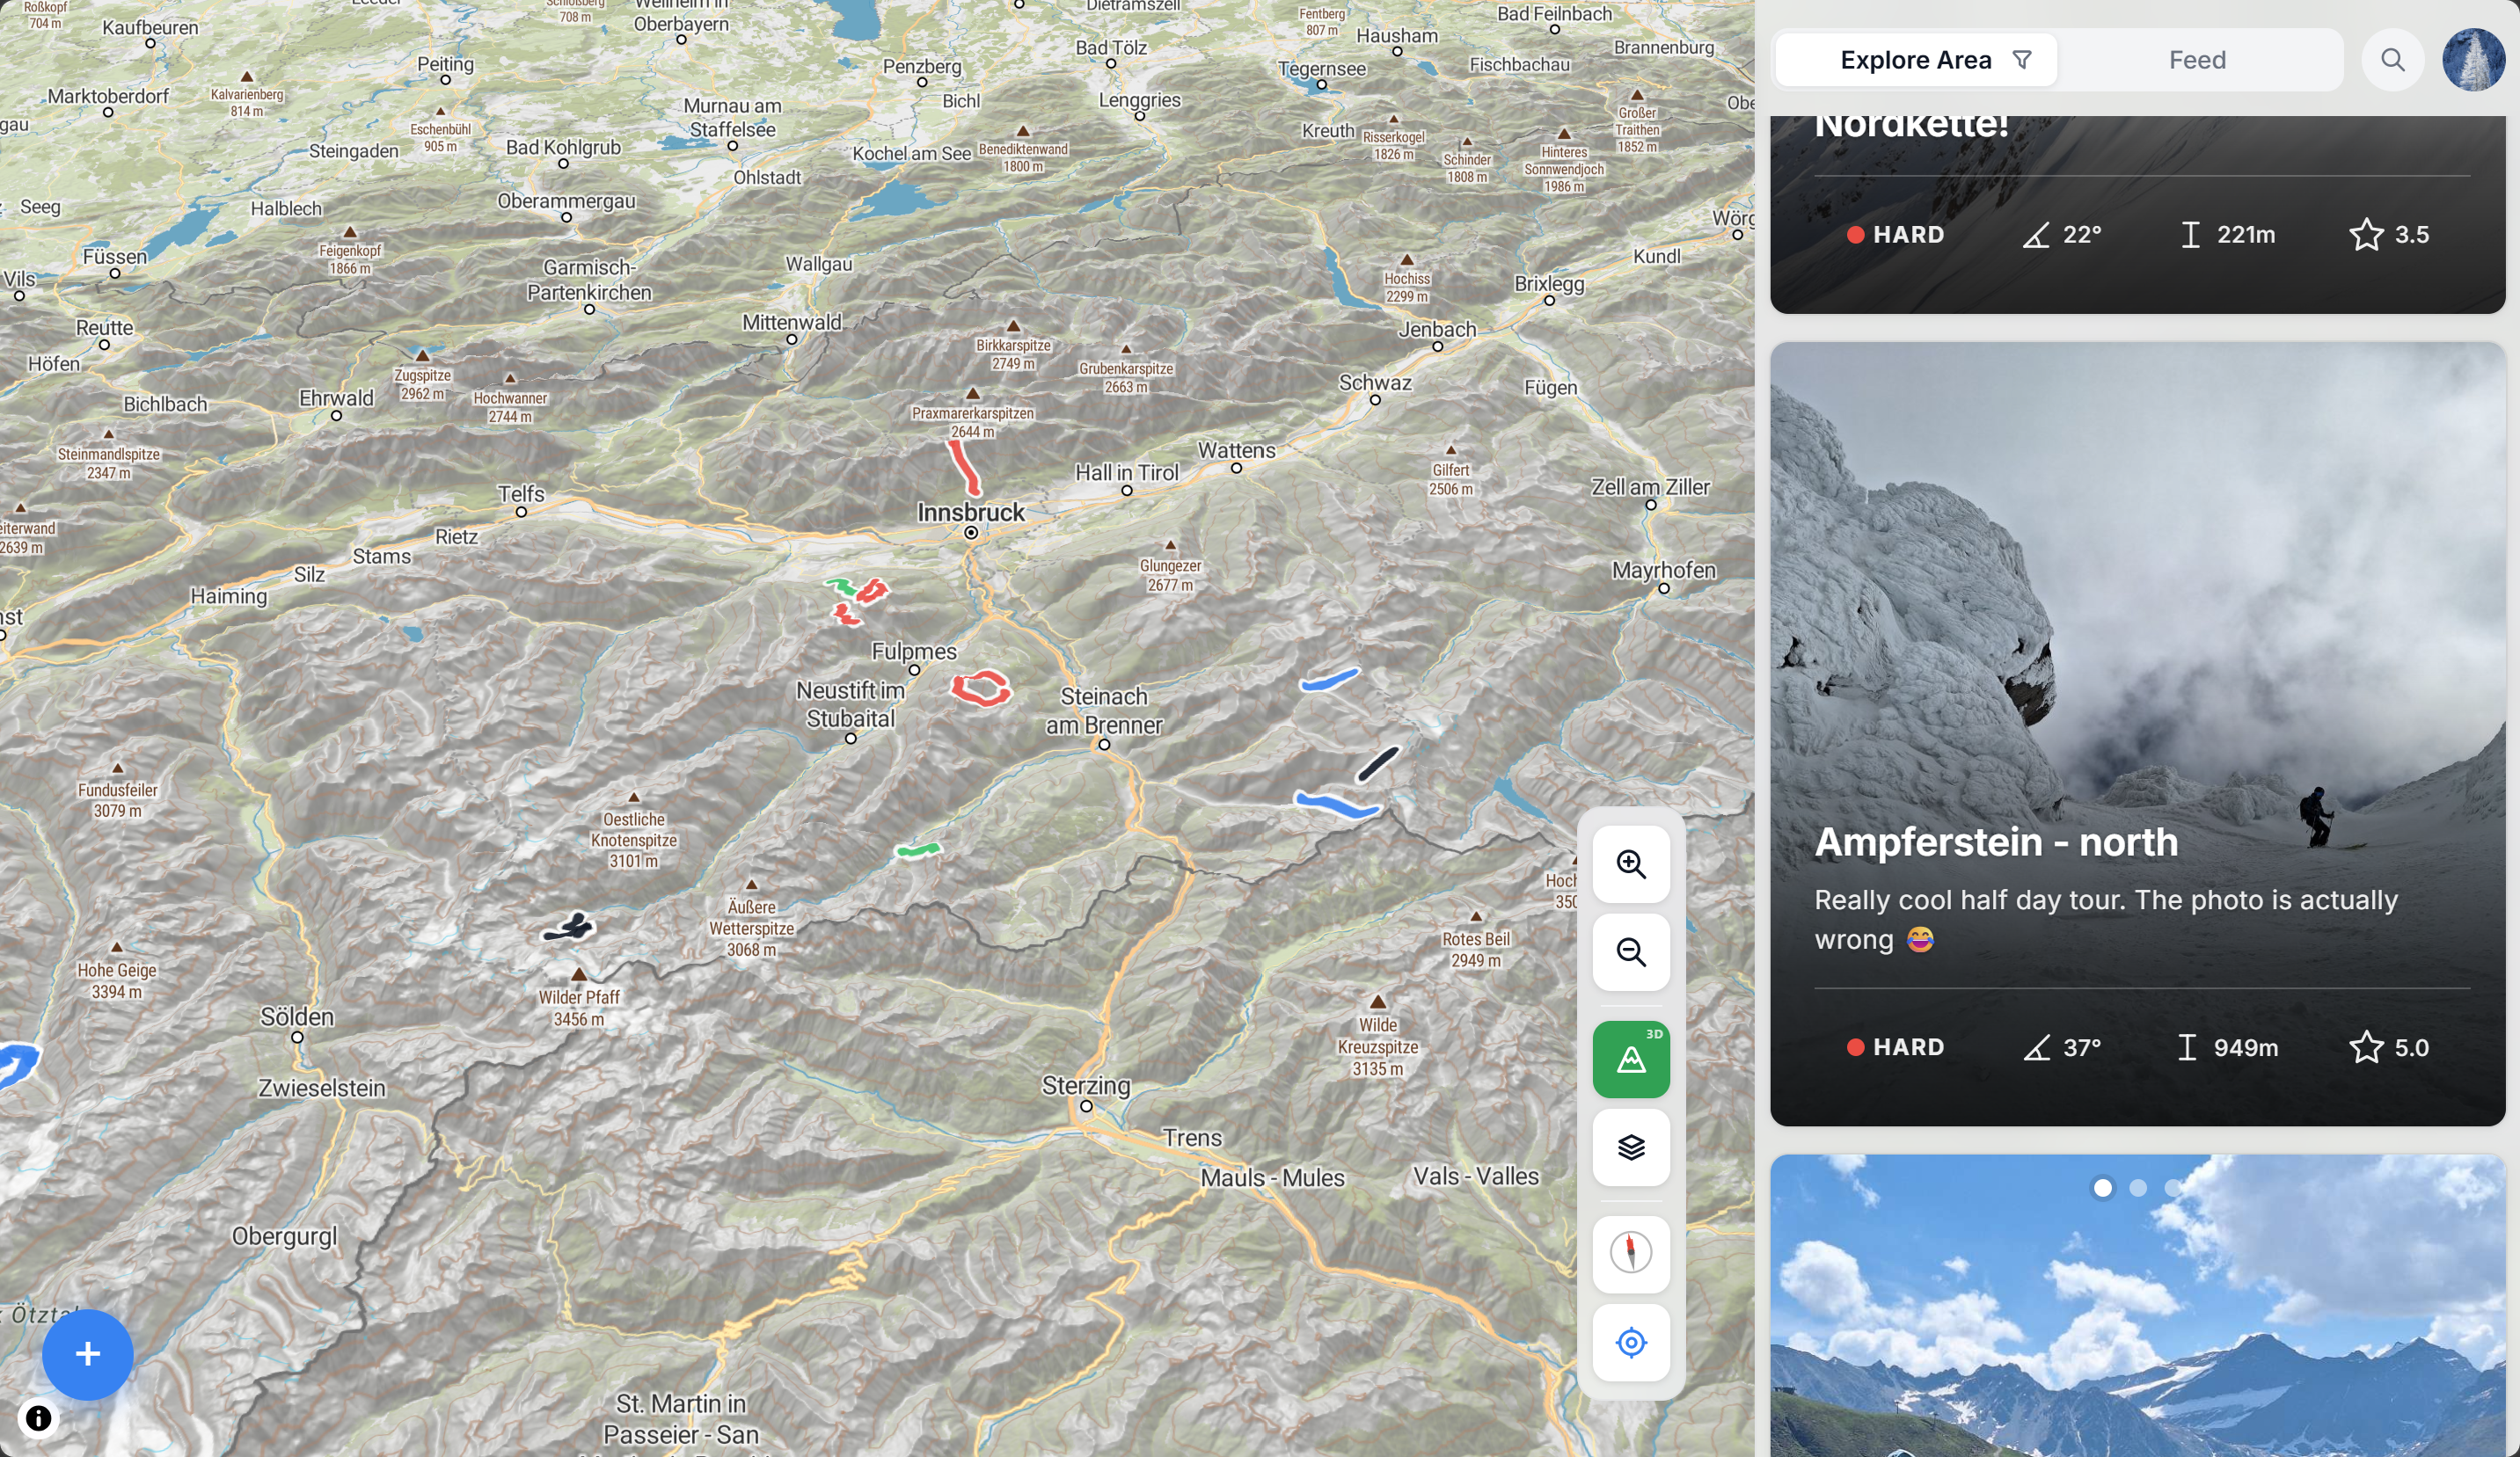Click the Sölden town label
2520x1457 pixels.
297,1017
